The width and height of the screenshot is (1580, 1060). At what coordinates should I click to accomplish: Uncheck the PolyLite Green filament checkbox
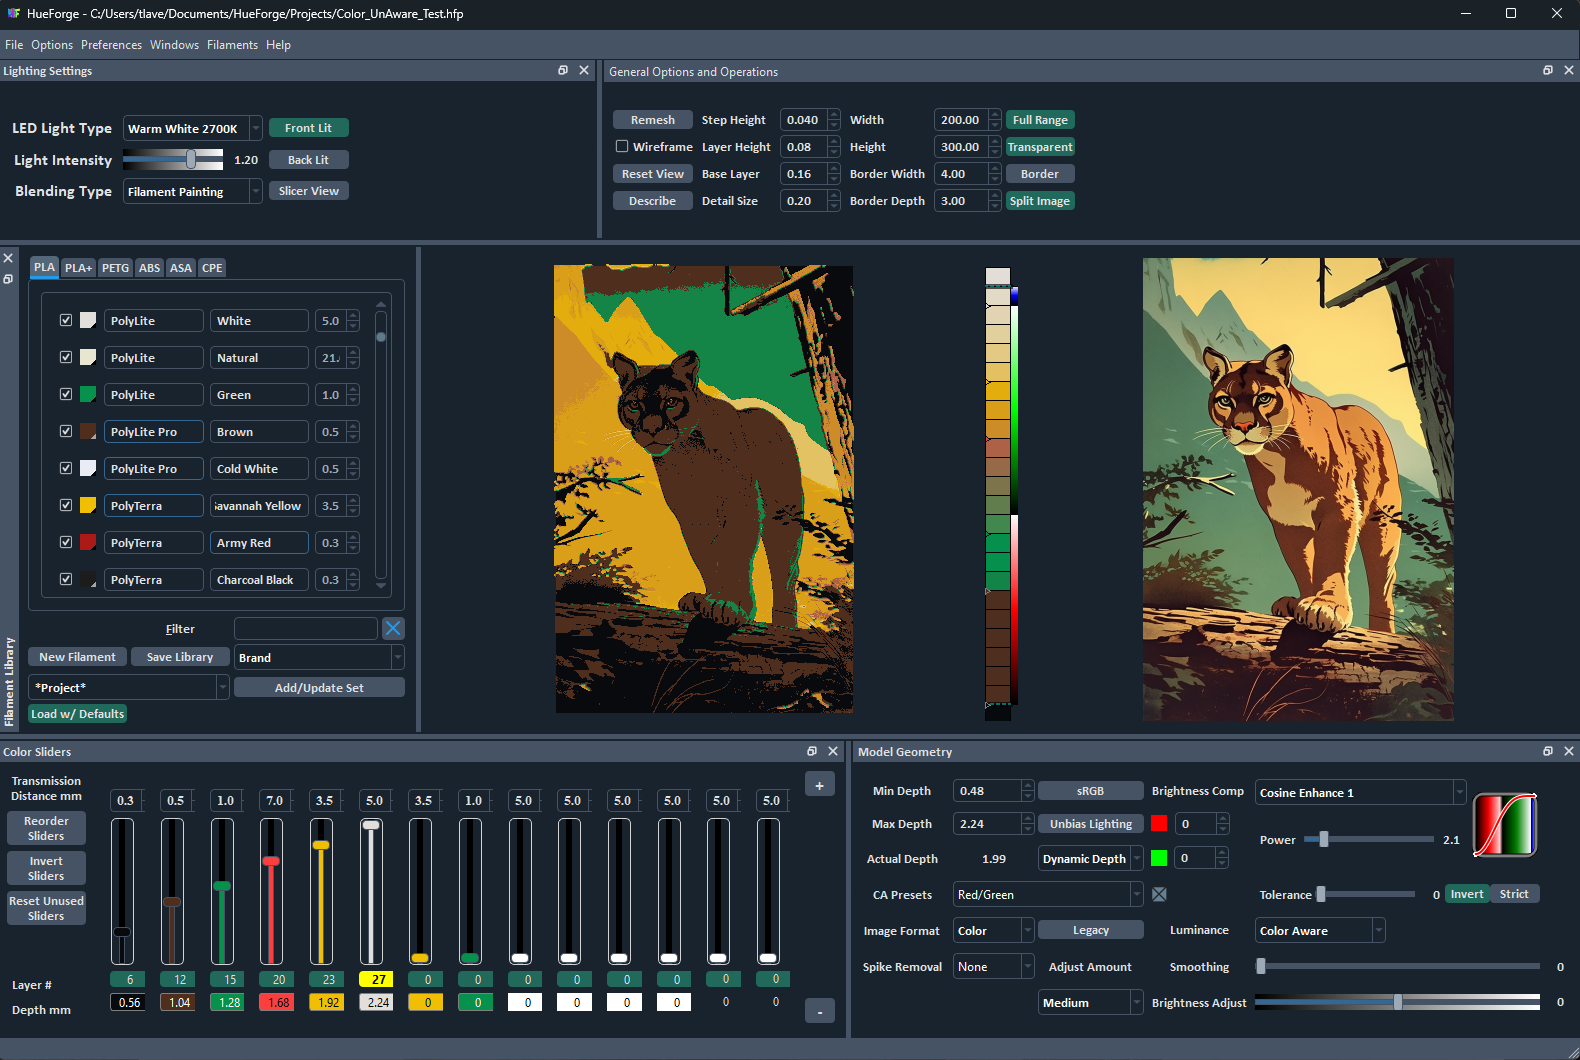[66, 394]
